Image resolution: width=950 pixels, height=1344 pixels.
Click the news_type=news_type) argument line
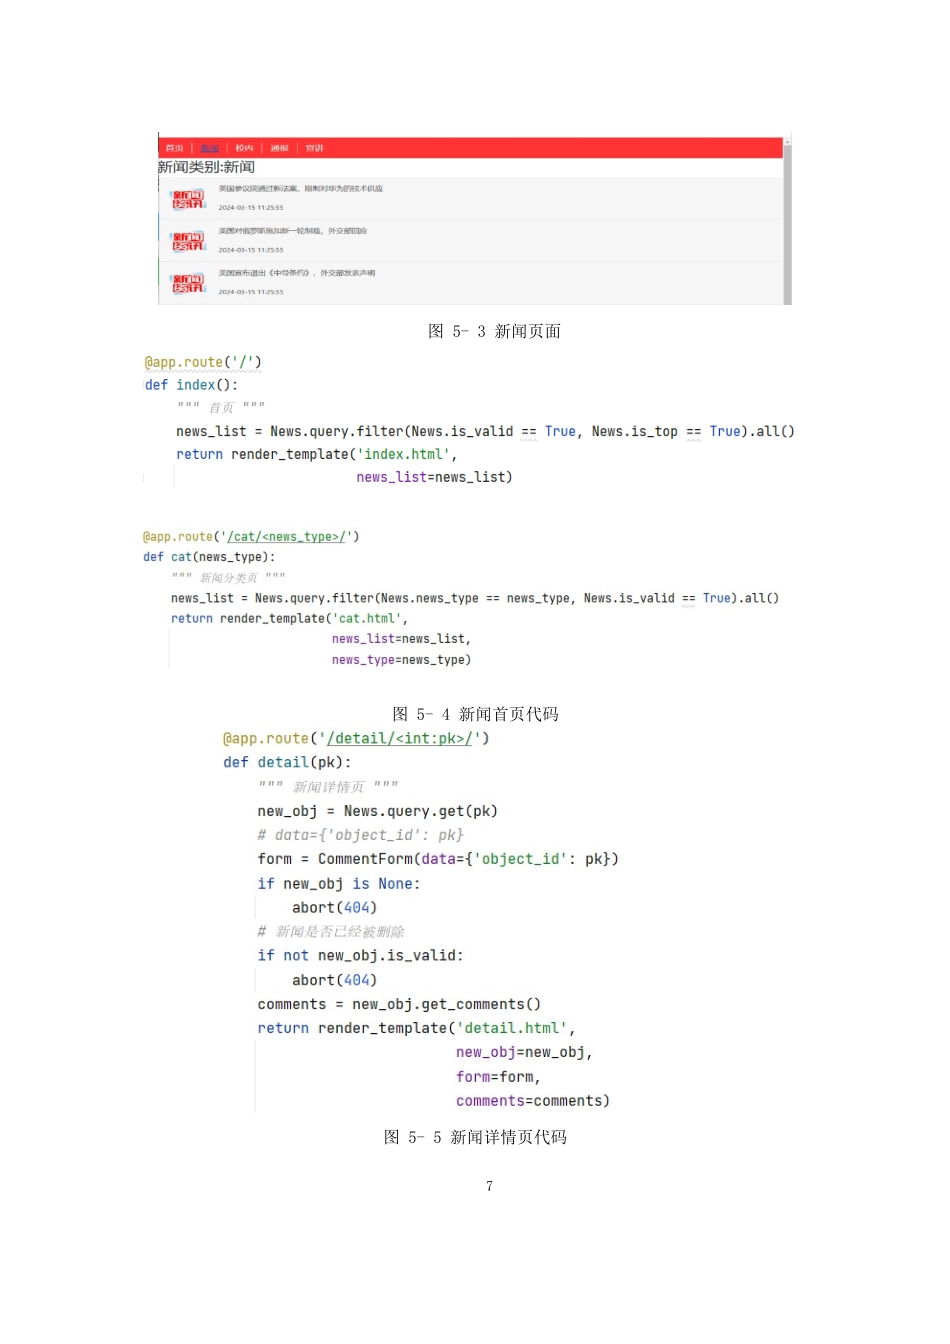pos(401,660)
